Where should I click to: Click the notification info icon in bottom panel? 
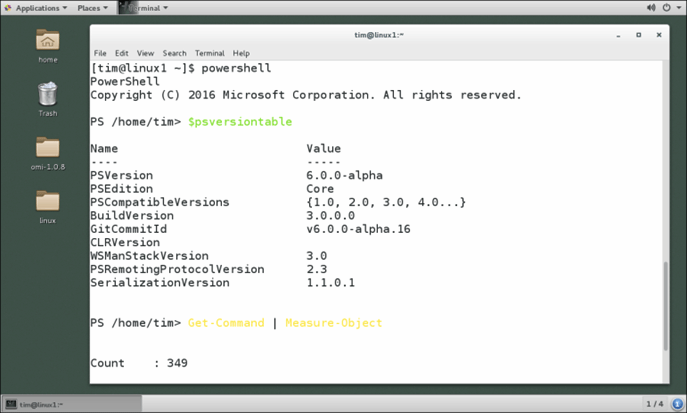coord(677,404)
